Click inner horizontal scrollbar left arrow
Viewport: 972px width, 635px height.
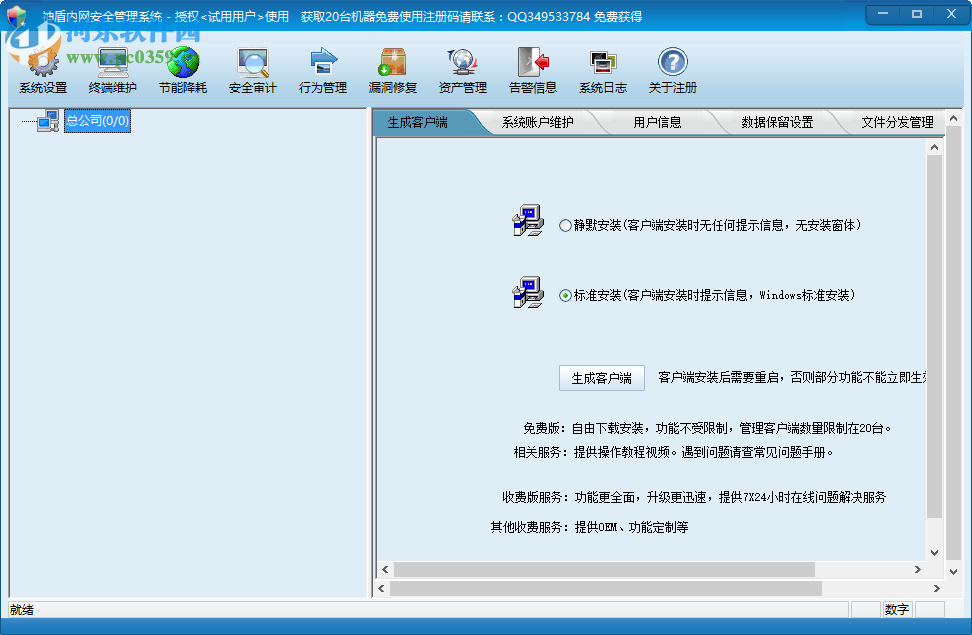[386, 569]
